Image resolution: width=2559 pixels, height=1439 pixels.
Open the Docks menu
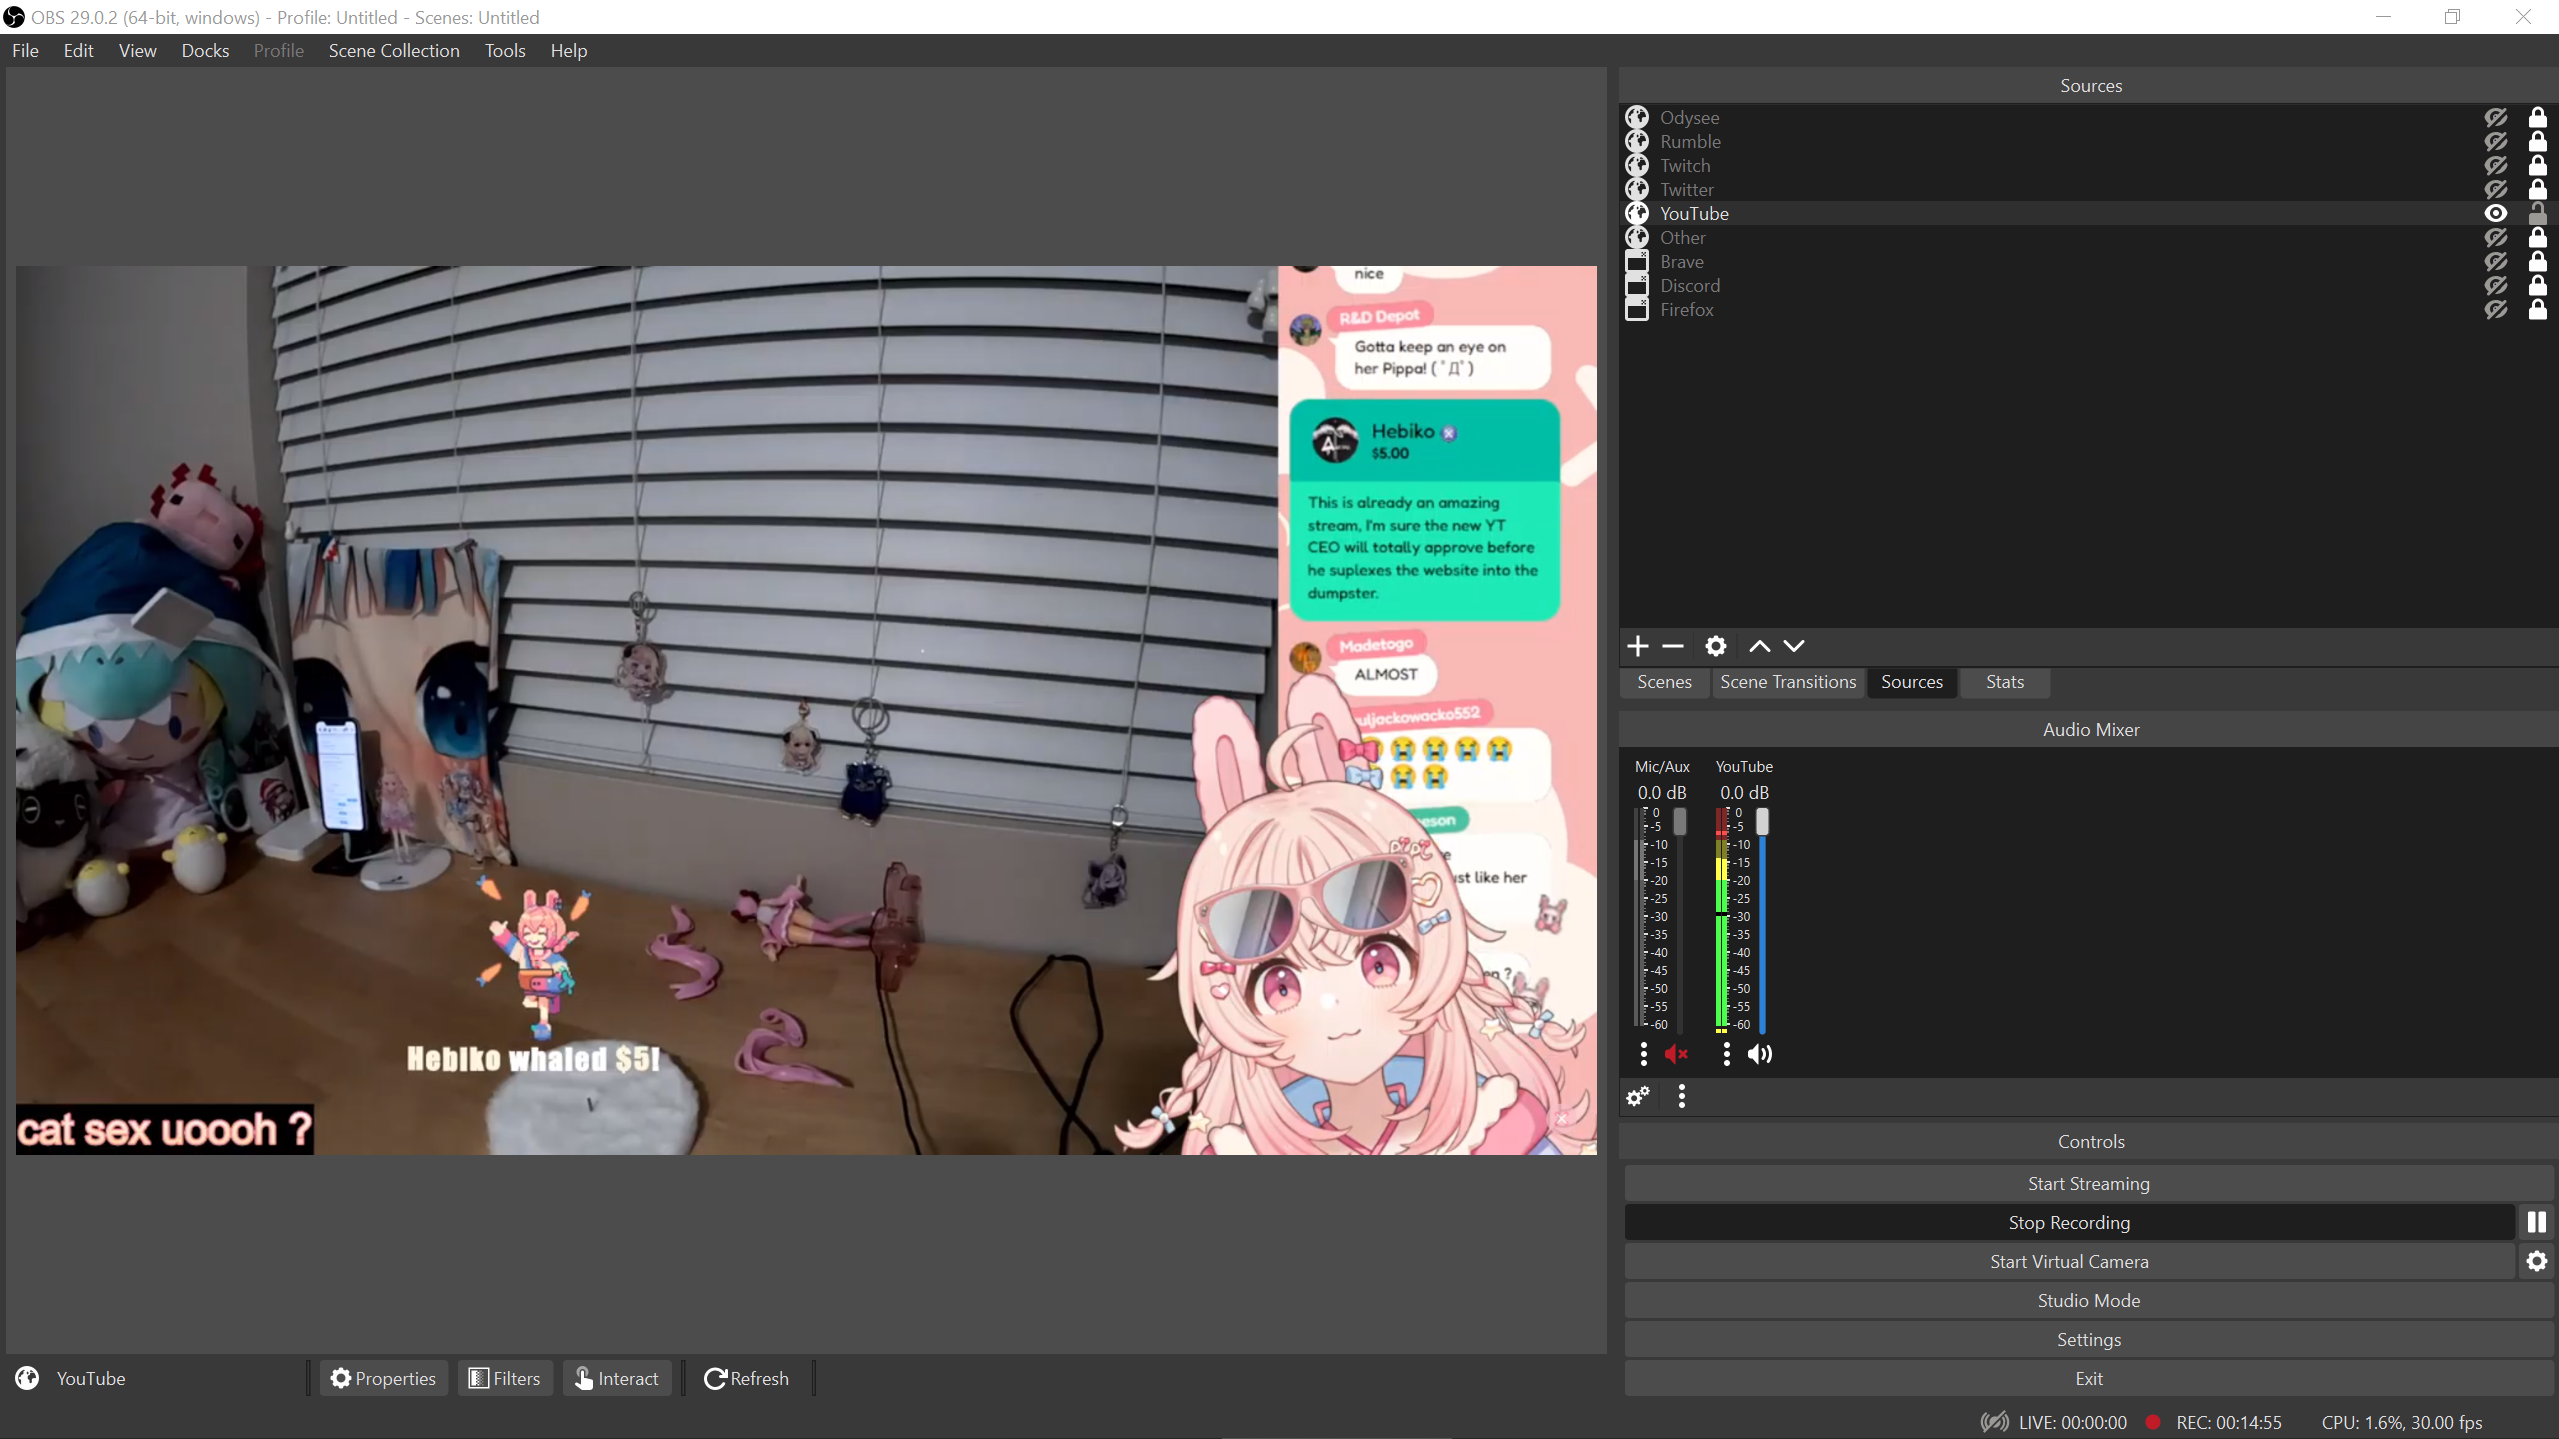tap(205, 50)
